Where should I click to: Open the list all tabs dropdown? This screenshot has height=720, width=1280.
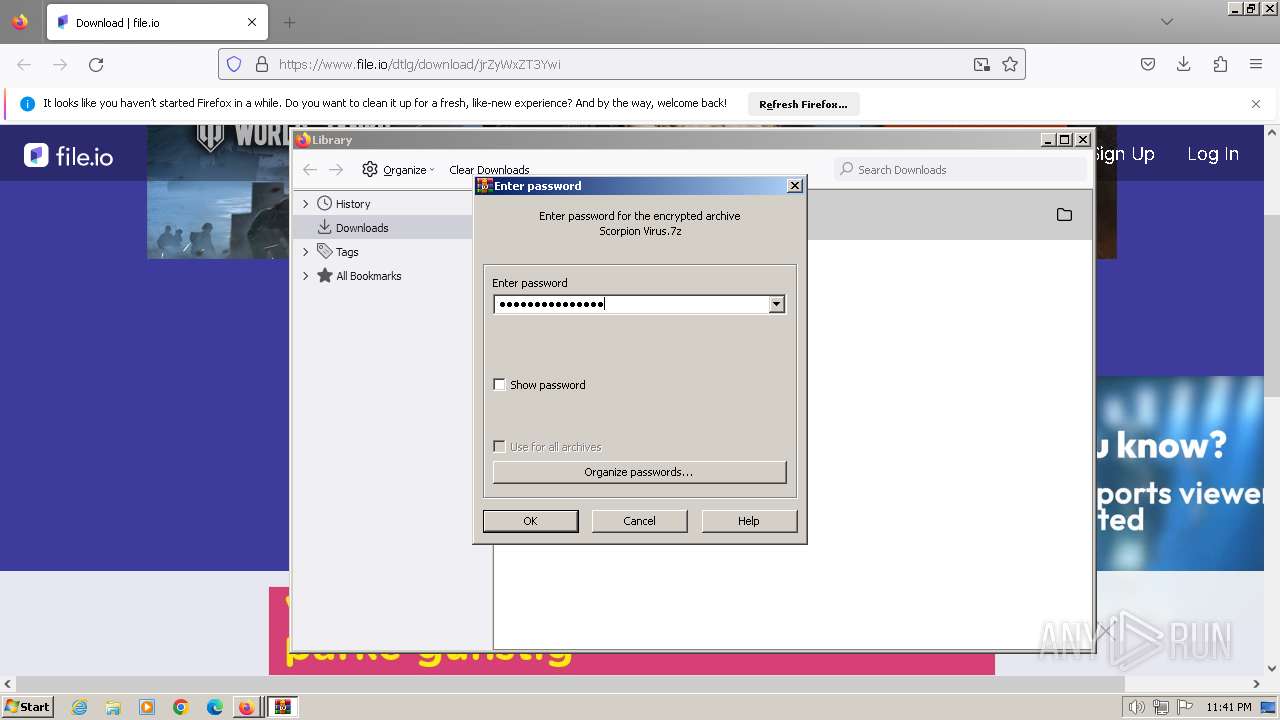click(x=1167, y=22)
